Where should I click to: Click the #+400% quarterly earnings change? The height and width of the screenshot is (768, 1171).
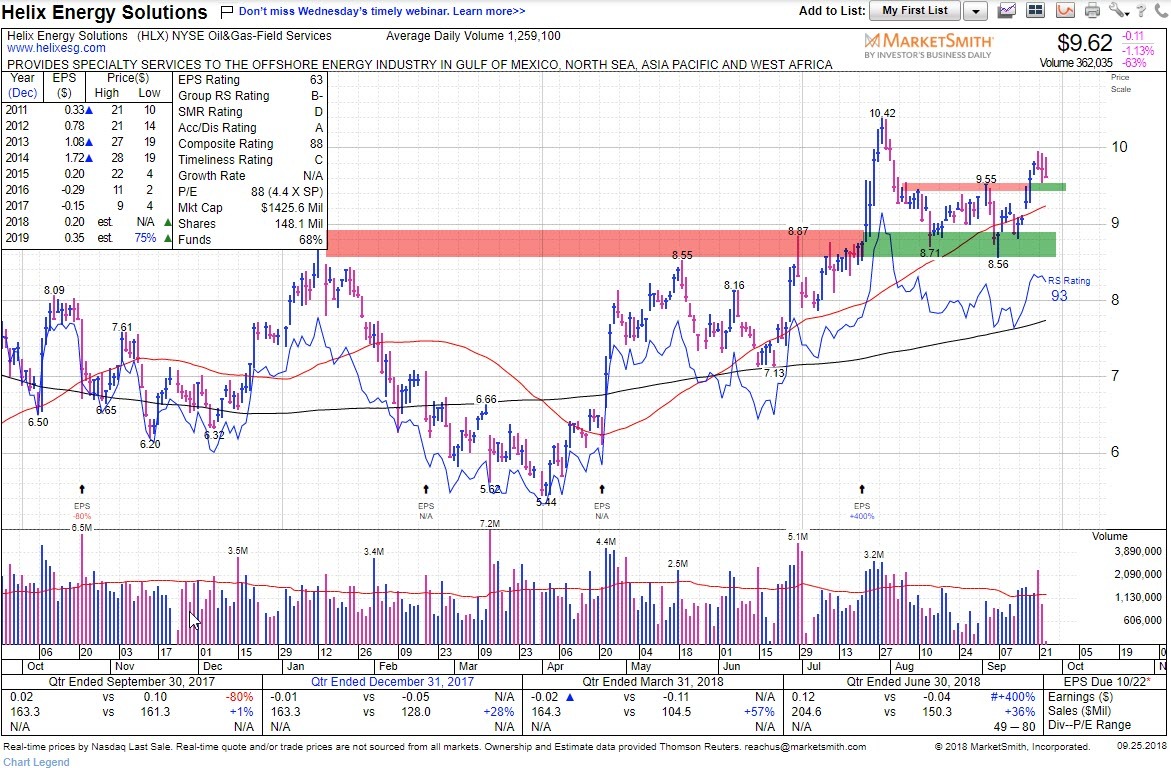(1012, 697)
